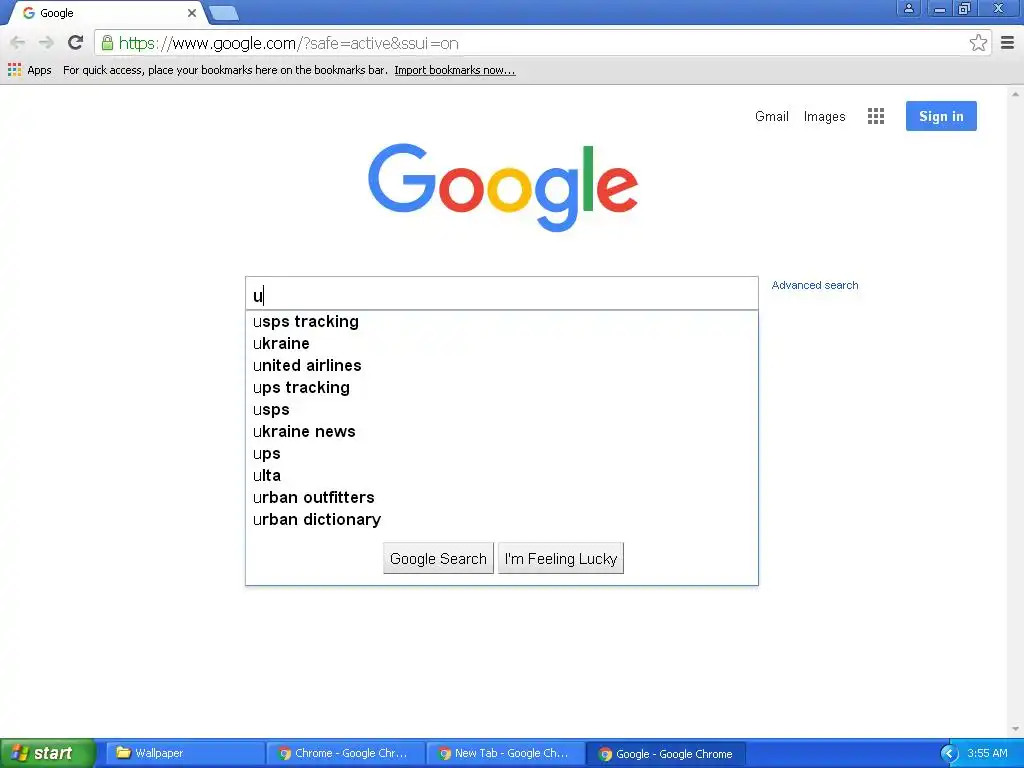Click the page scrollbar up arrow
The image size is (1024, 768).
(x=1016, y=94)
